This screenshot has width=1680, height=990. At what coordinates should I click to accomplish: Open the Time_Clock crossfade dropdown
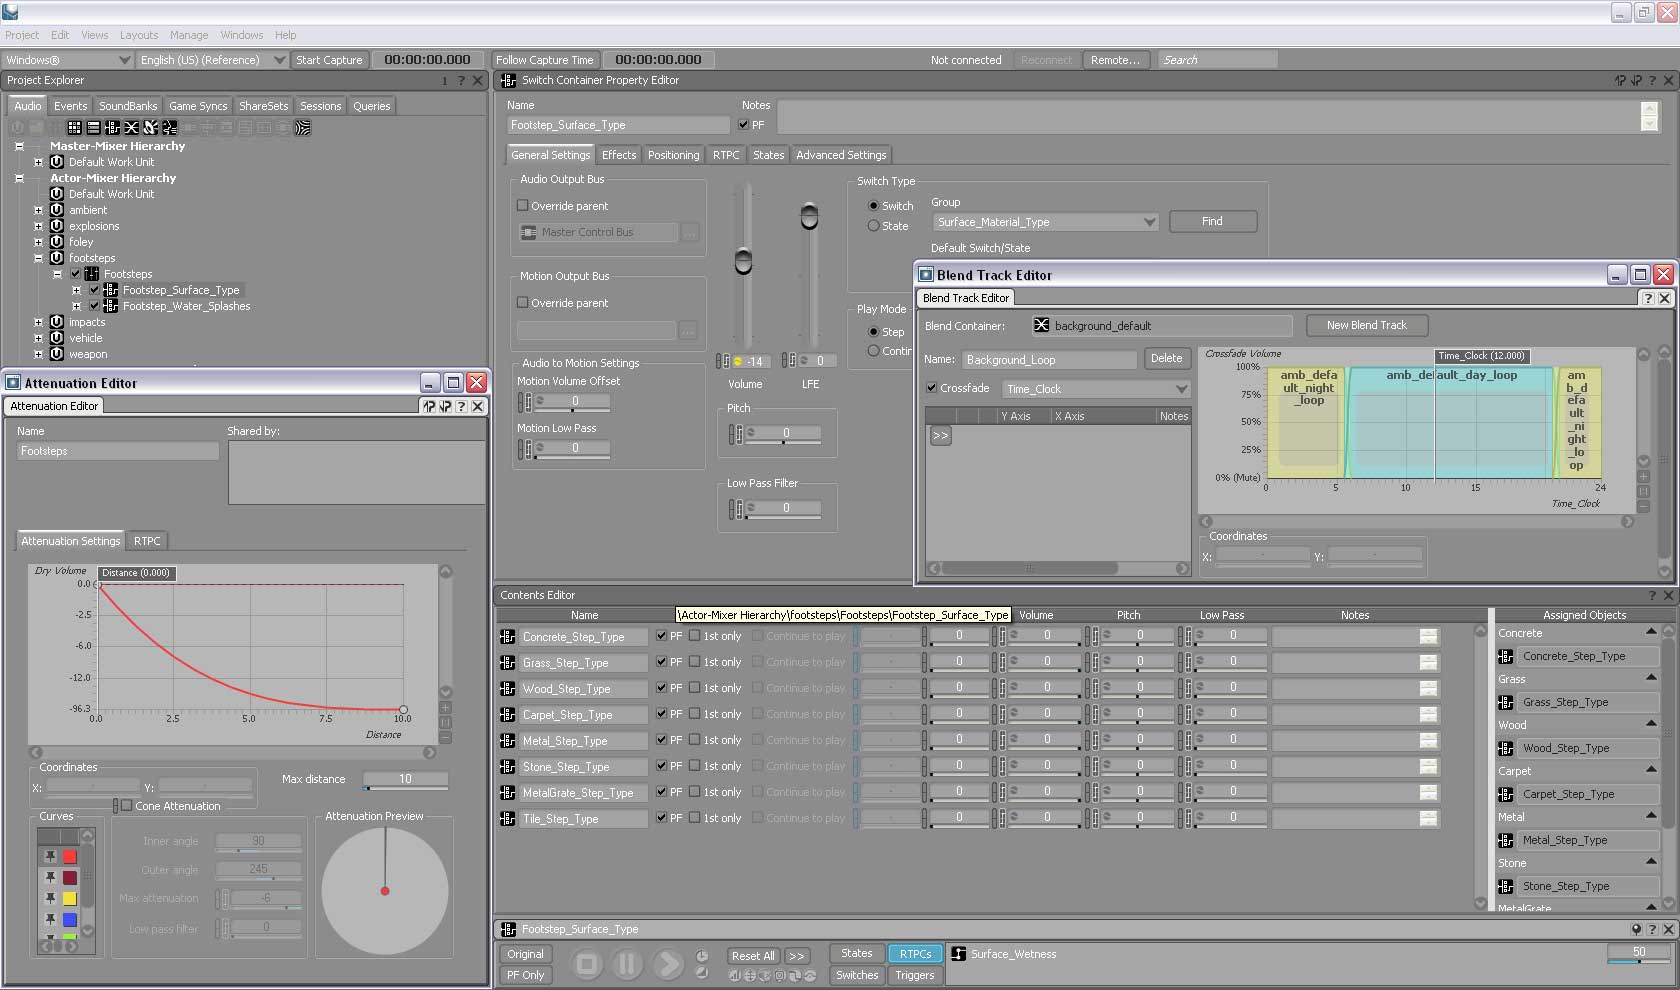[1096, 389]
